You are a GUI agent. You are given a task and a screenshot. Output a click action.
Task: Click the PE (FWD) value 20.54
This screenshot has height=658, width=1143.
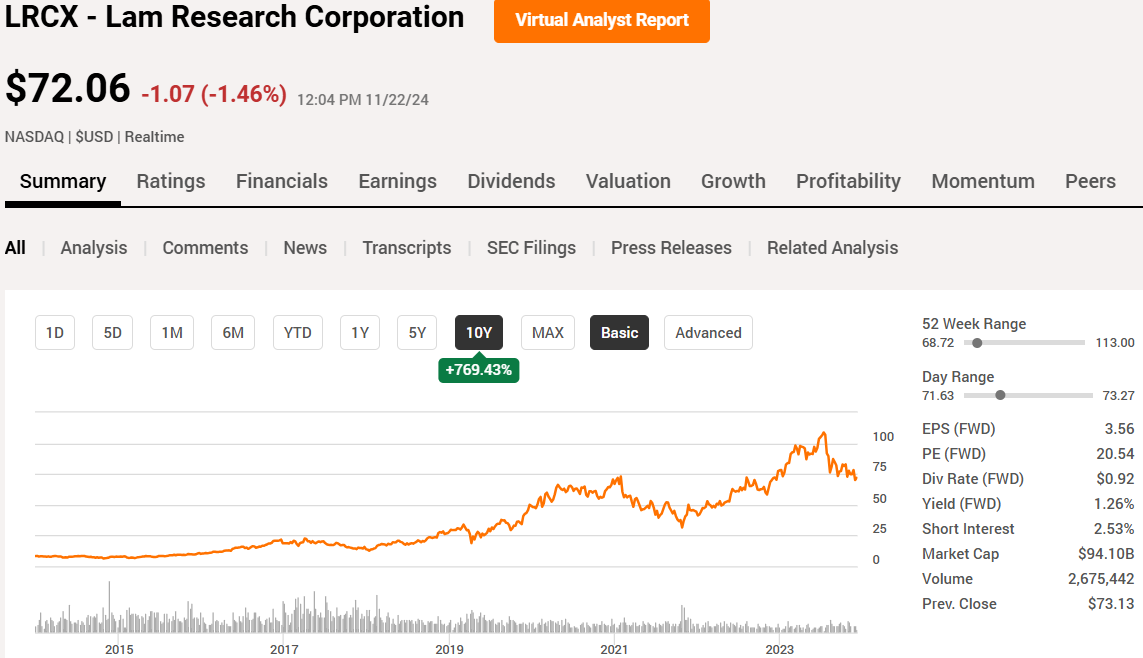point(1115,453)
